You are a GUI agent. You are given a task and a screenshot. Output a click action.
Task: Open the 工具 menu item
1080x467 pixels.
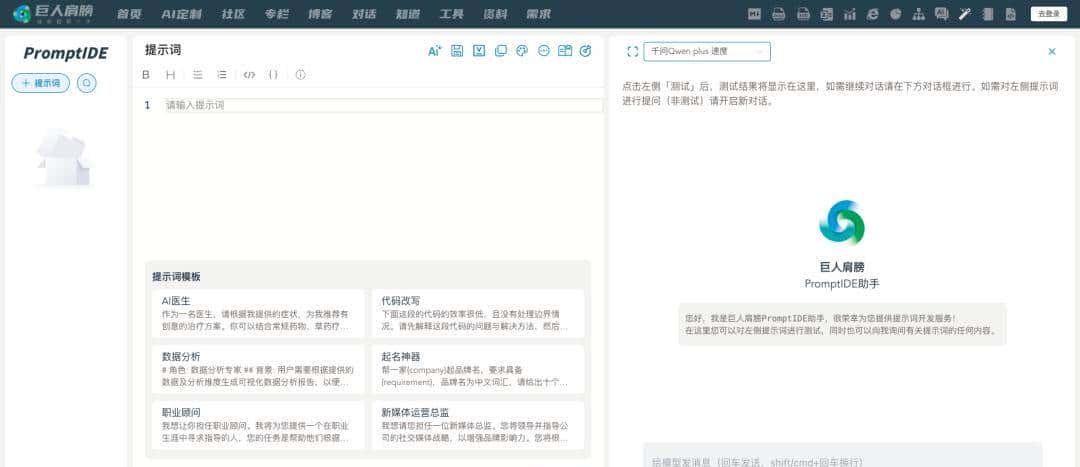click(451, 14)
